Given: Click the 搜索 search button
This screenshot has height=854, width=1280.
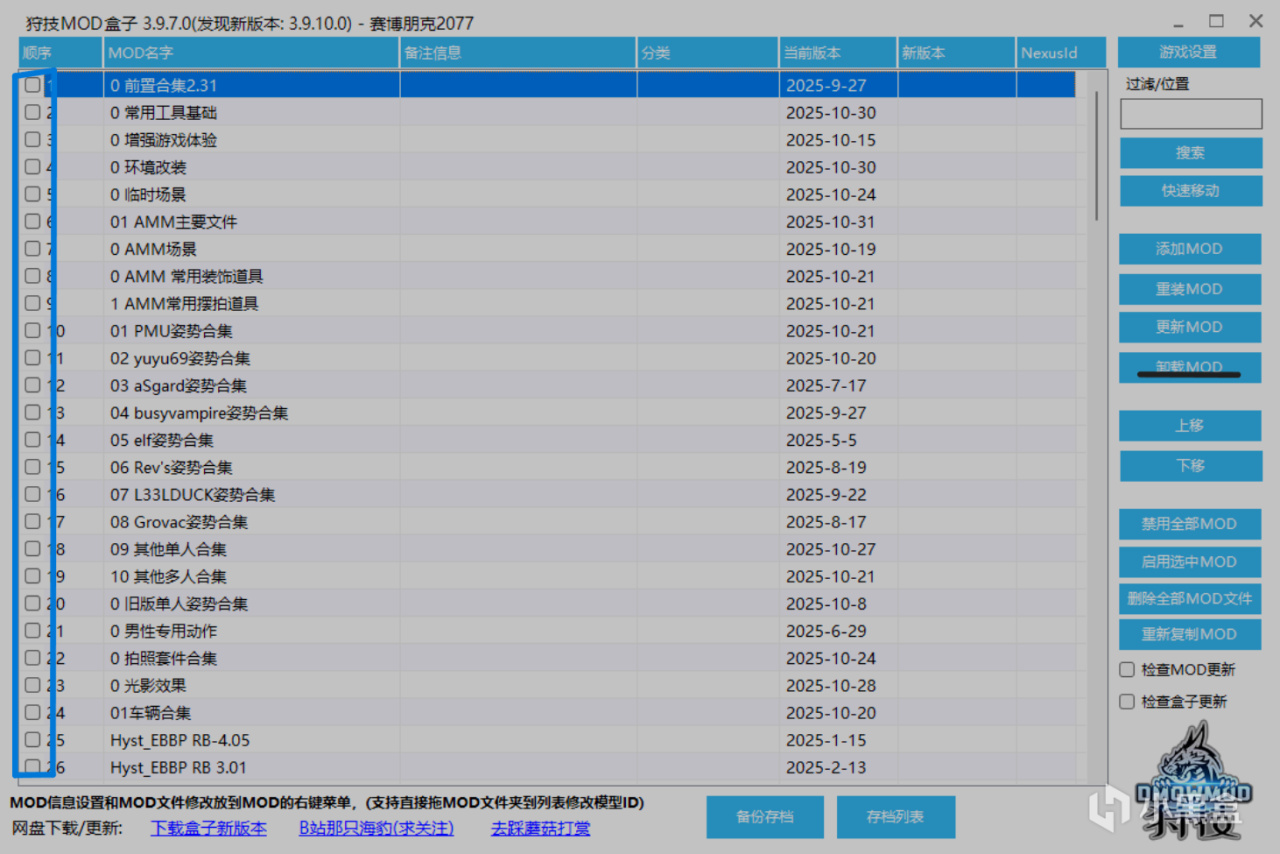Looking at the screenshot, I should point(1190,153).
